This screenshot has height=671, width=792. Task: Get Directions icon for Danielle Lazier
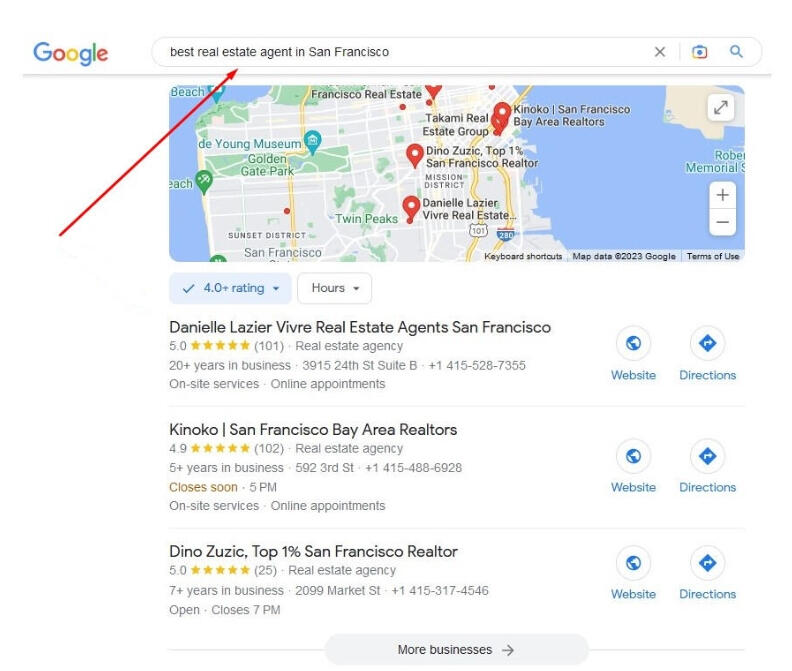(x=707, y=343)
